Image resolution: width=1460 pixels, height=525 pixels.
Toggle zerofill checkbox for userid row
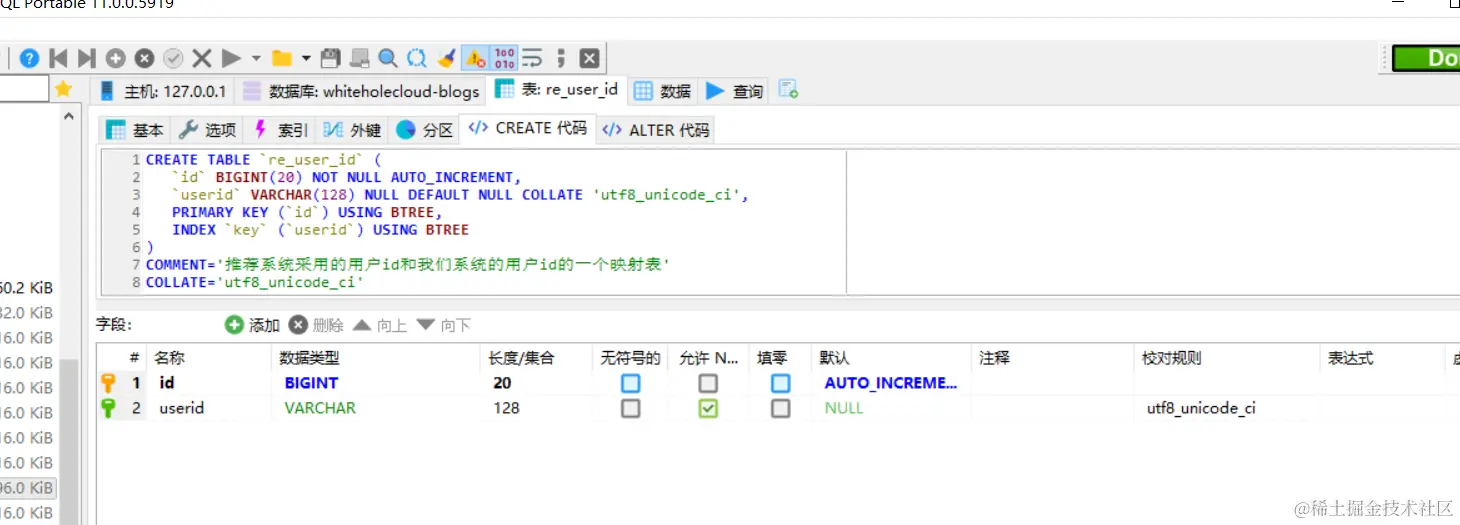click(780, 408)
